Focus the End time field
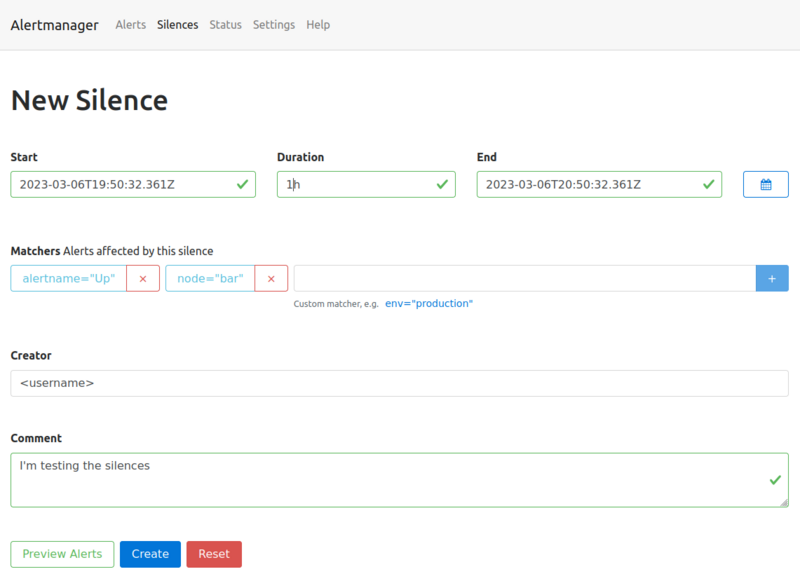Viewport: 800px width, 588px height. pyautogui.click(x=589, y=184)
